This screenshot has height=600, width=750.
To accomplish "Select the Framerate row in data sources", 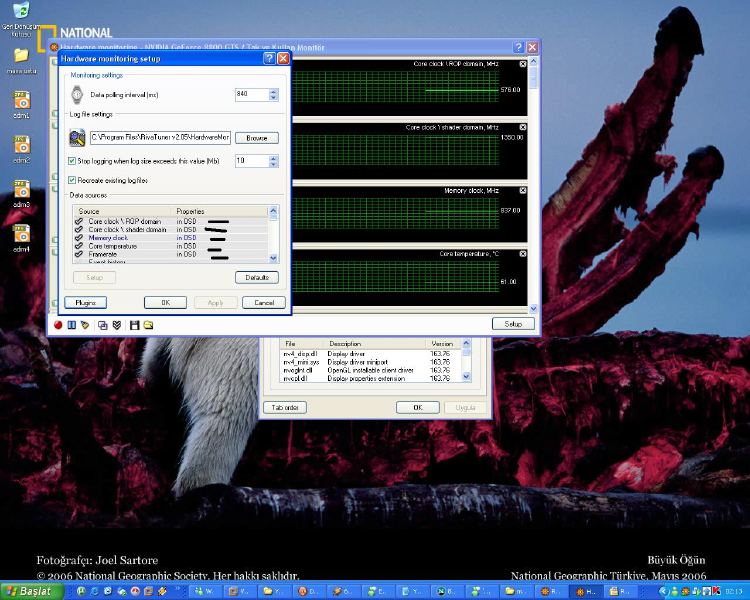I will [x=171, y=254].
